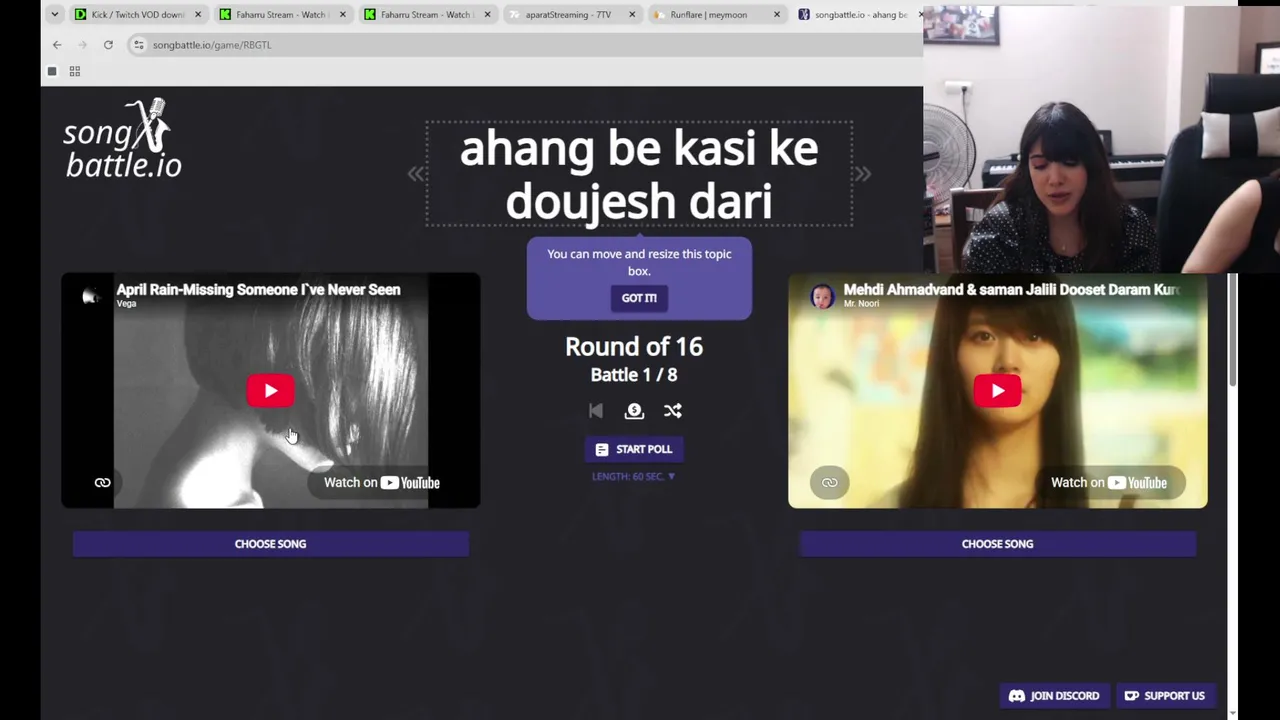
Task: Click the songbattle.io logo
Action: [123, 139]
